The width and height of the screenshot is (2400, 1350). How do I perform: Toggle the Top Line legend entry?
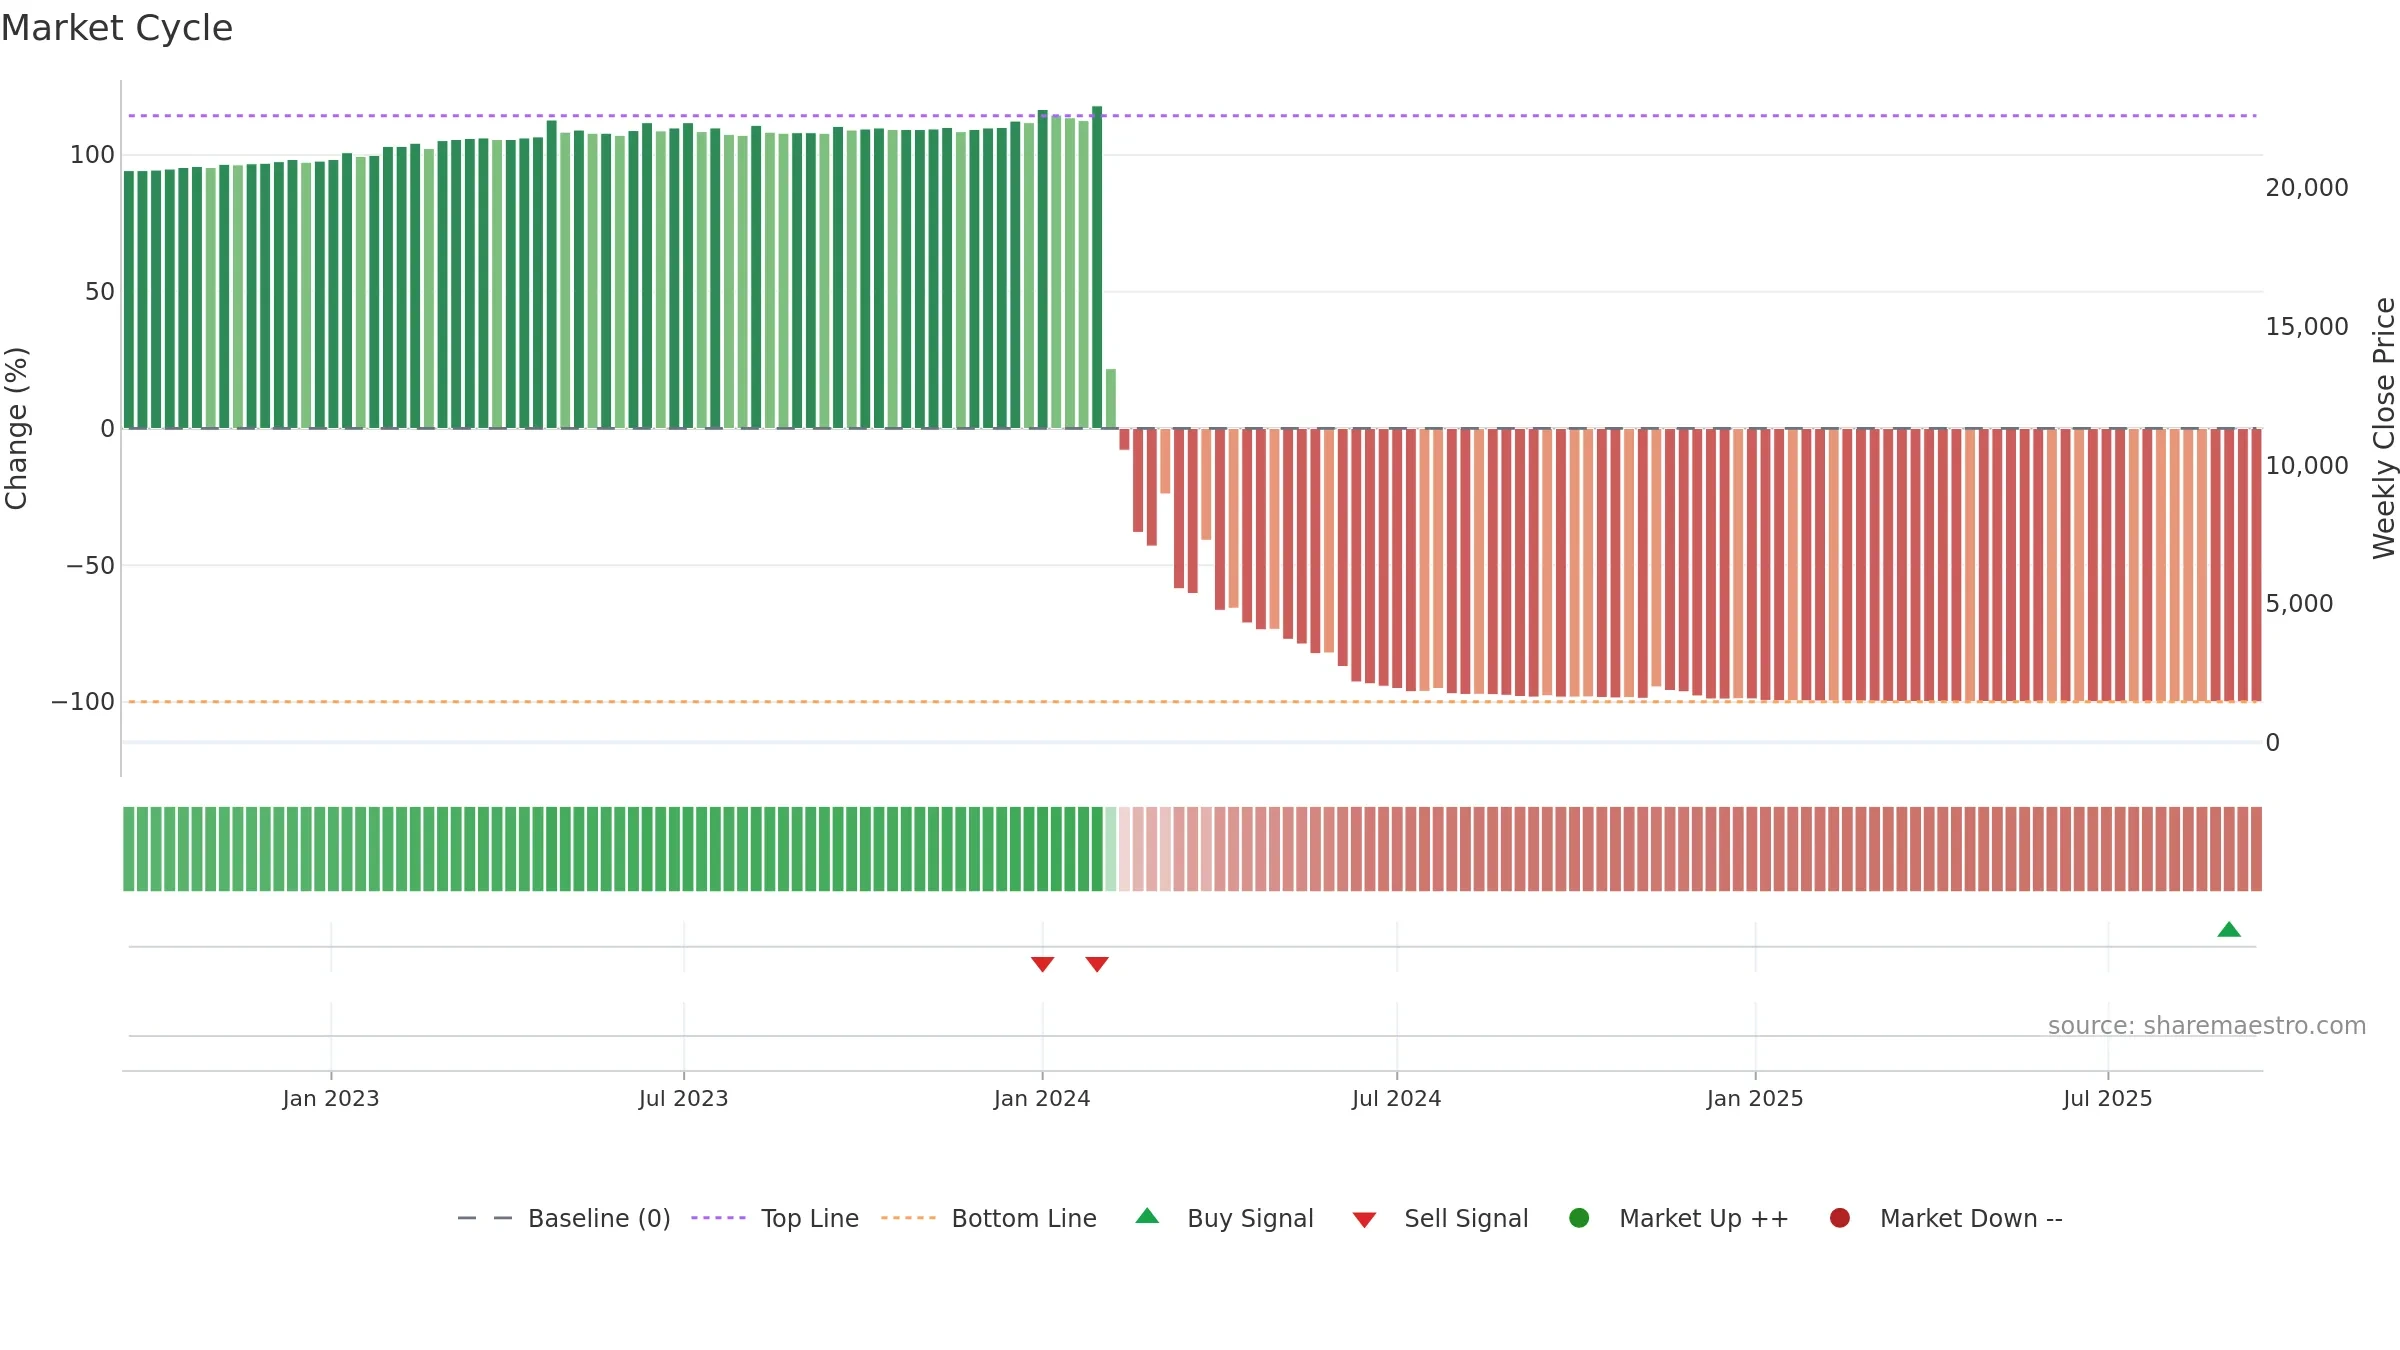(775, 1218)
